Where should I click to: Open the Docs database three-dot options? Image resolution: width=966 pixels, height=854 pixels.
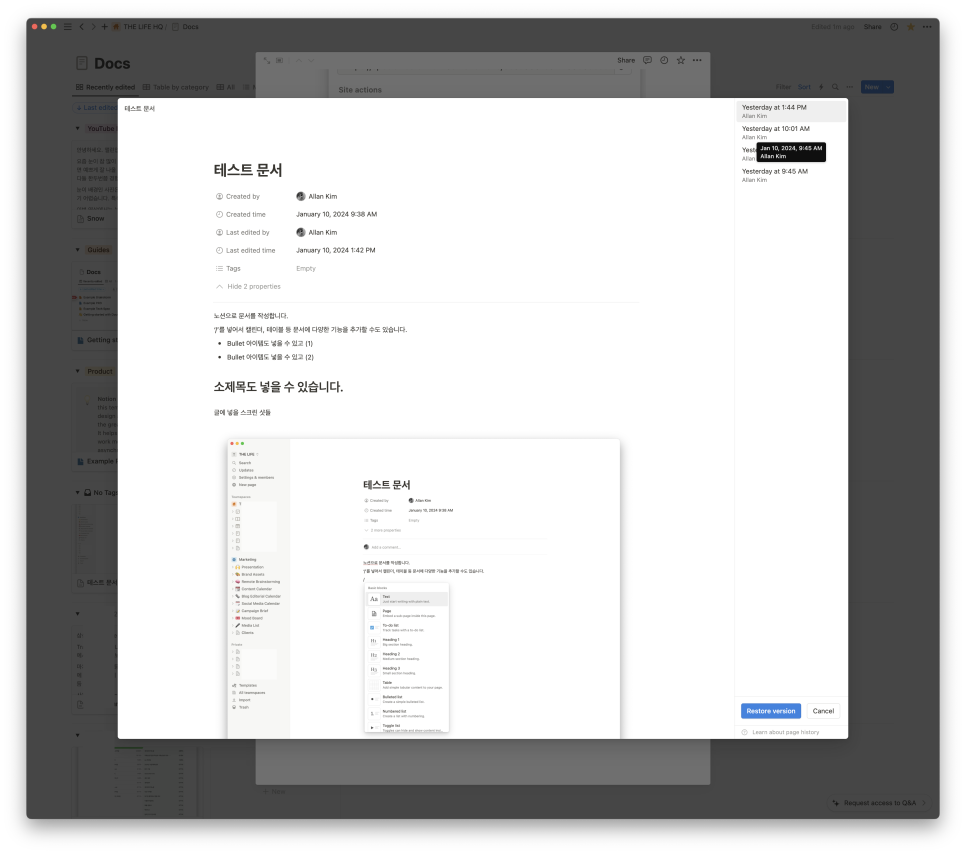tap(850, 87)
